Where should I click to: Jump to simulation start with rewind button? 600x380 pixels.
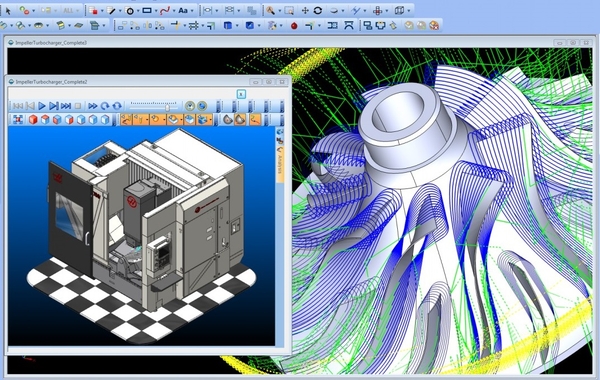pyautogui.click(x=18, y=106)
